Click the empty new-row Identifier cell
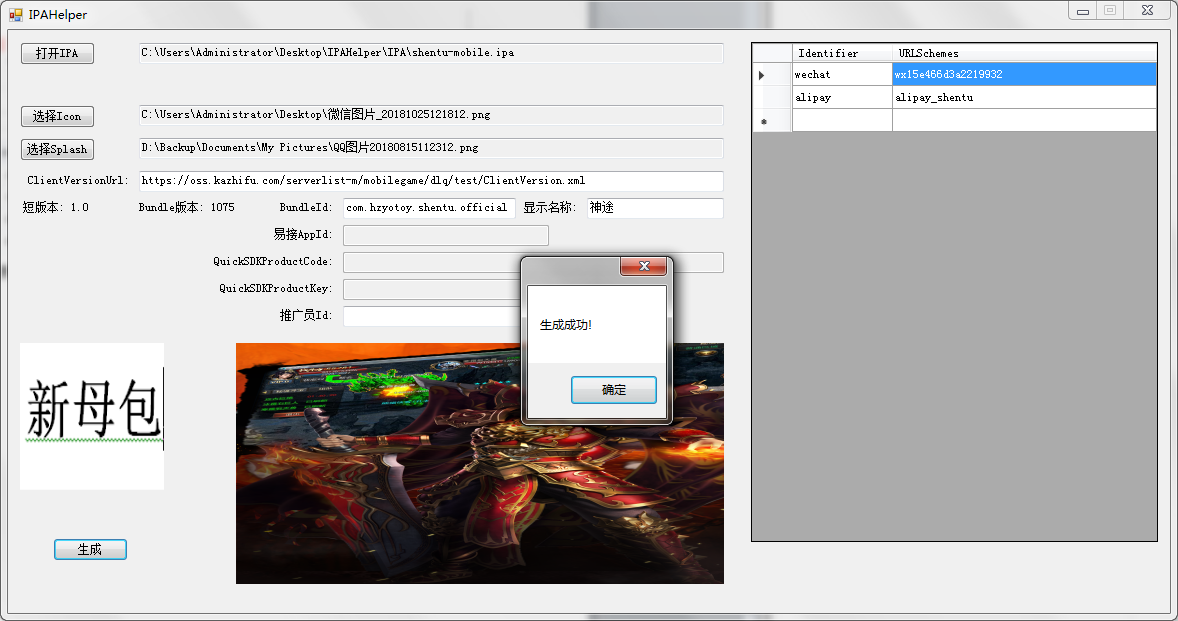This screenshot has height=621, width=1178. coord(842,121)
